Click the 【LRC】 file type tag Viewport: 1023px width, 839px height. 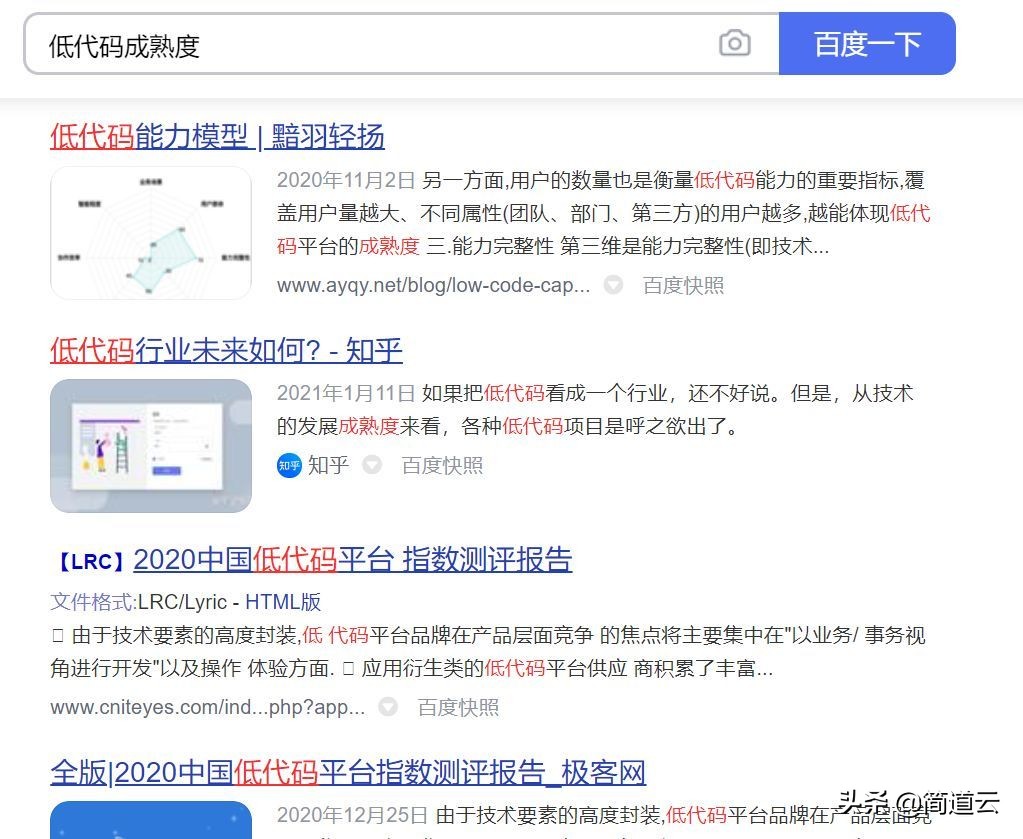[91, 562]
